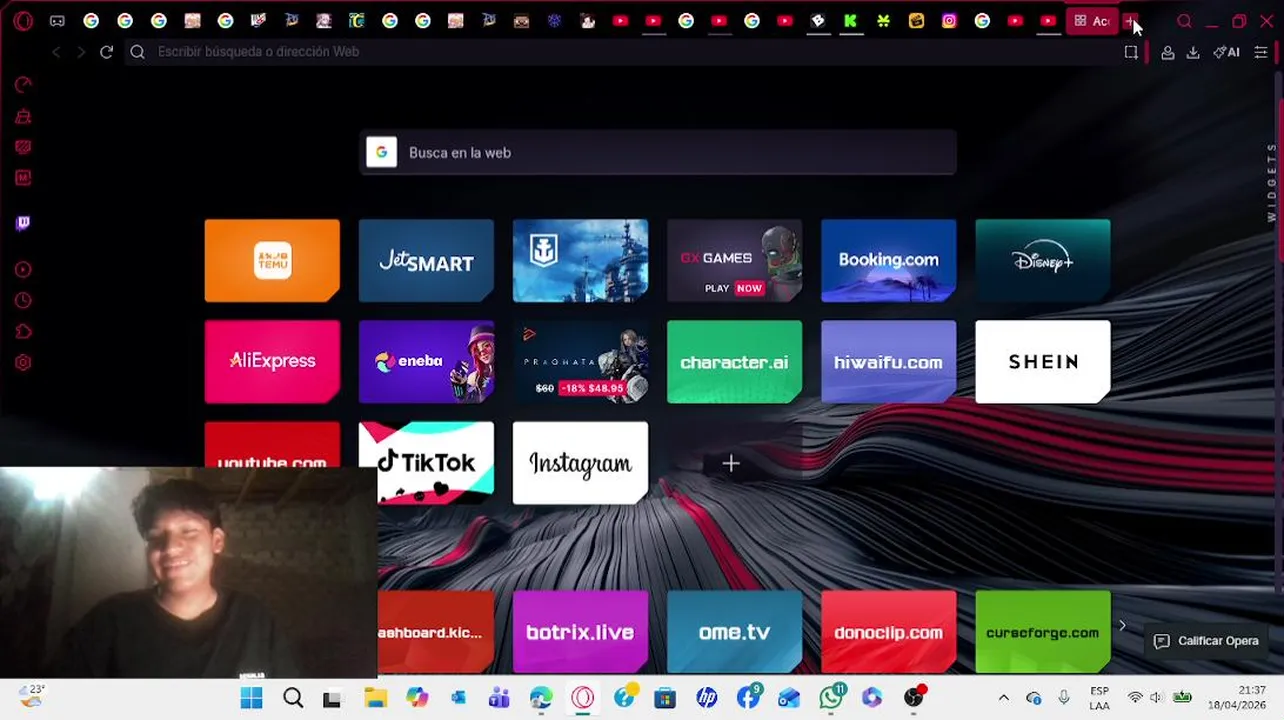Open the hiwaifu.com speed dial
This screenshot has width=1284, height=720.
pos(888,361)
